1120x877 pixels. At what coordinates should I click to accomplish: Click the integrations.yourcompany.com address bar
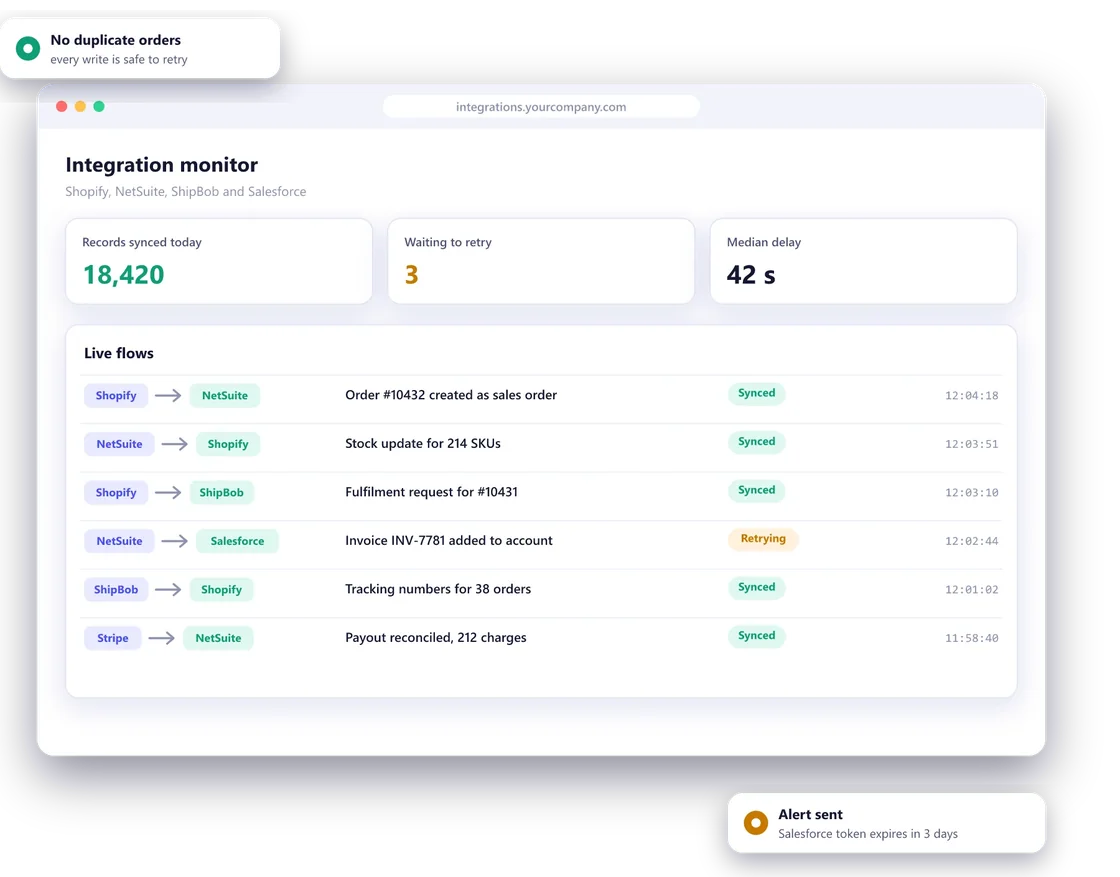(x=541, y=106)
